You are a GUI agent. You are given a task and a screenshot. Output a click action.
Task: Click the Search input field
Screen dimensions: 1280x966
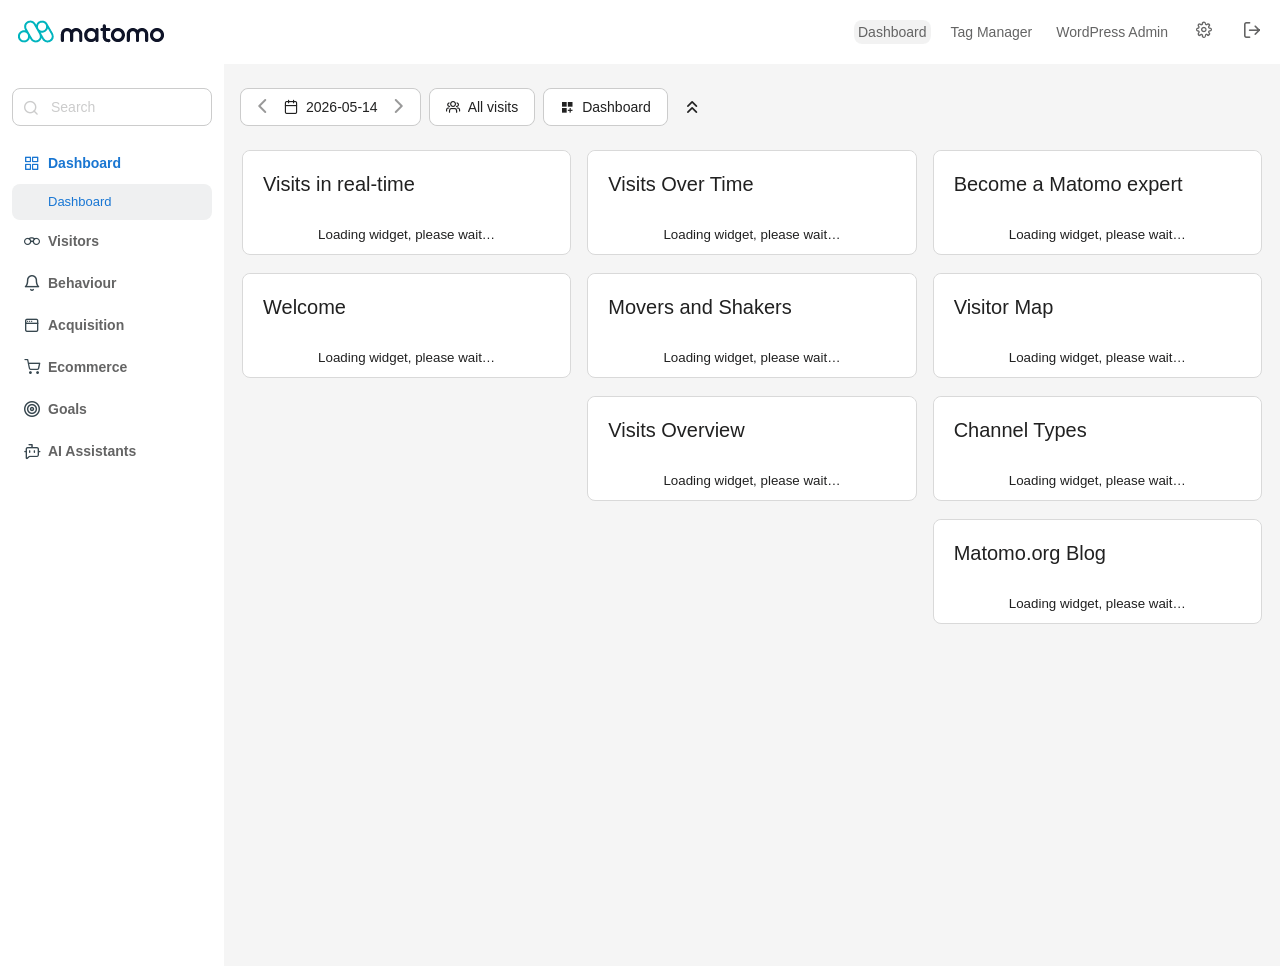point(112,107)
